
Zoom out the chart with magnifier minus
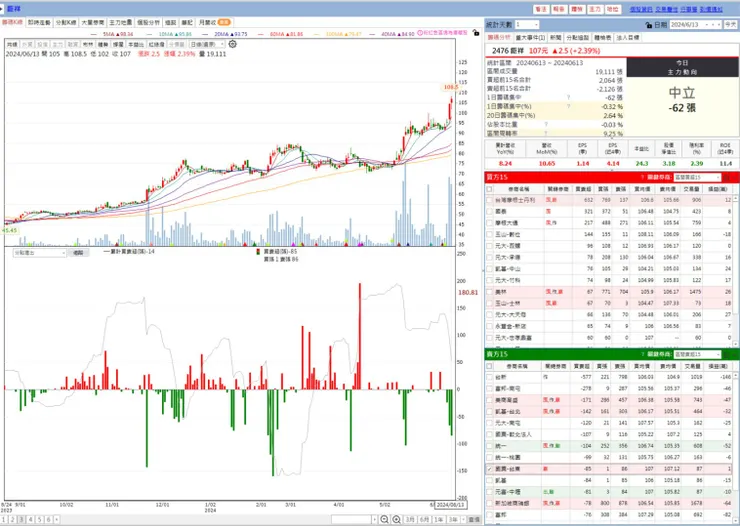(384, 519)
